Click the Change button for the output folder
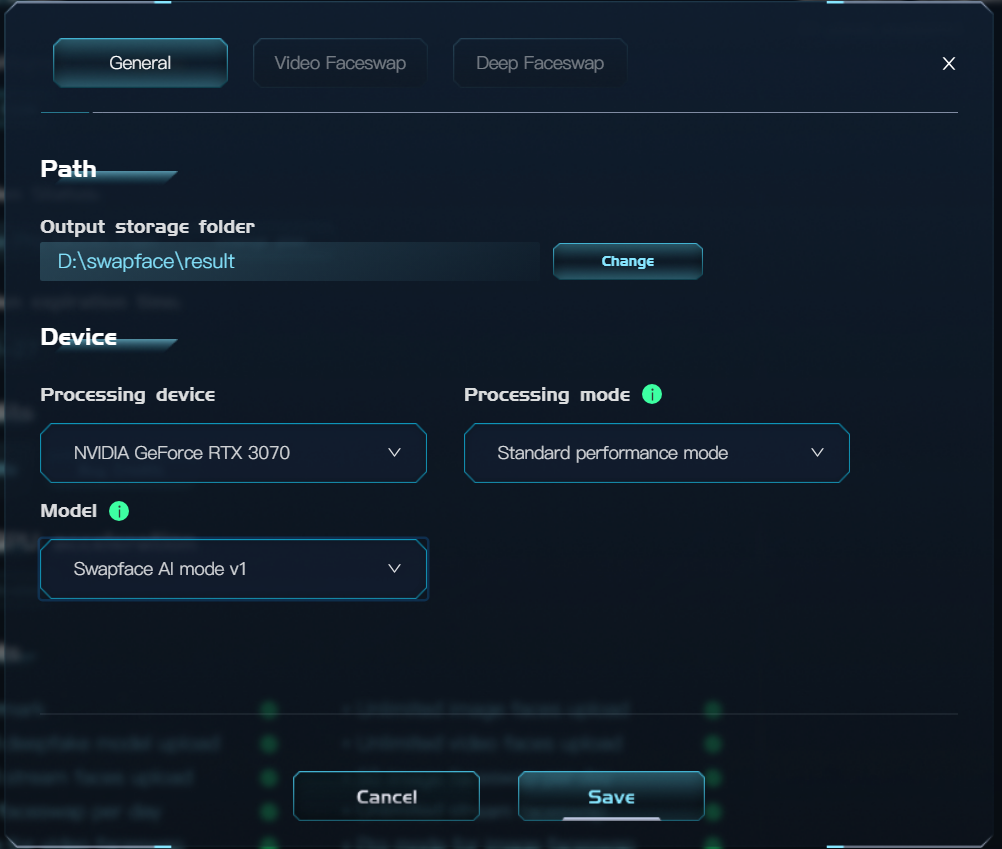This screenshot has width=1002, height=849. click(x=627, y=260)
